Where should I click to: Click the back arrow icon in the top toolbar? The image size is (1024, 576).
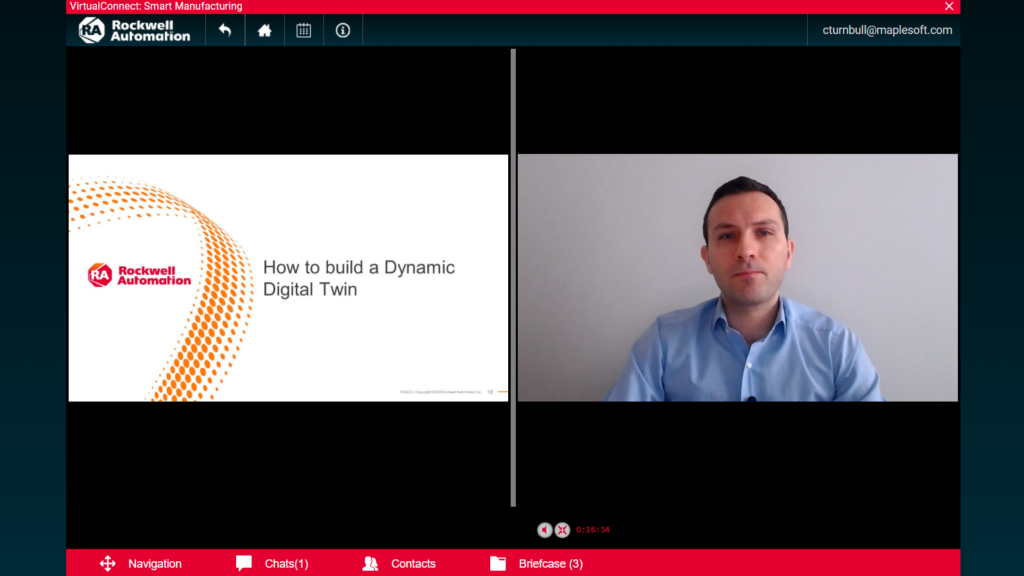[x=225, y=30]
